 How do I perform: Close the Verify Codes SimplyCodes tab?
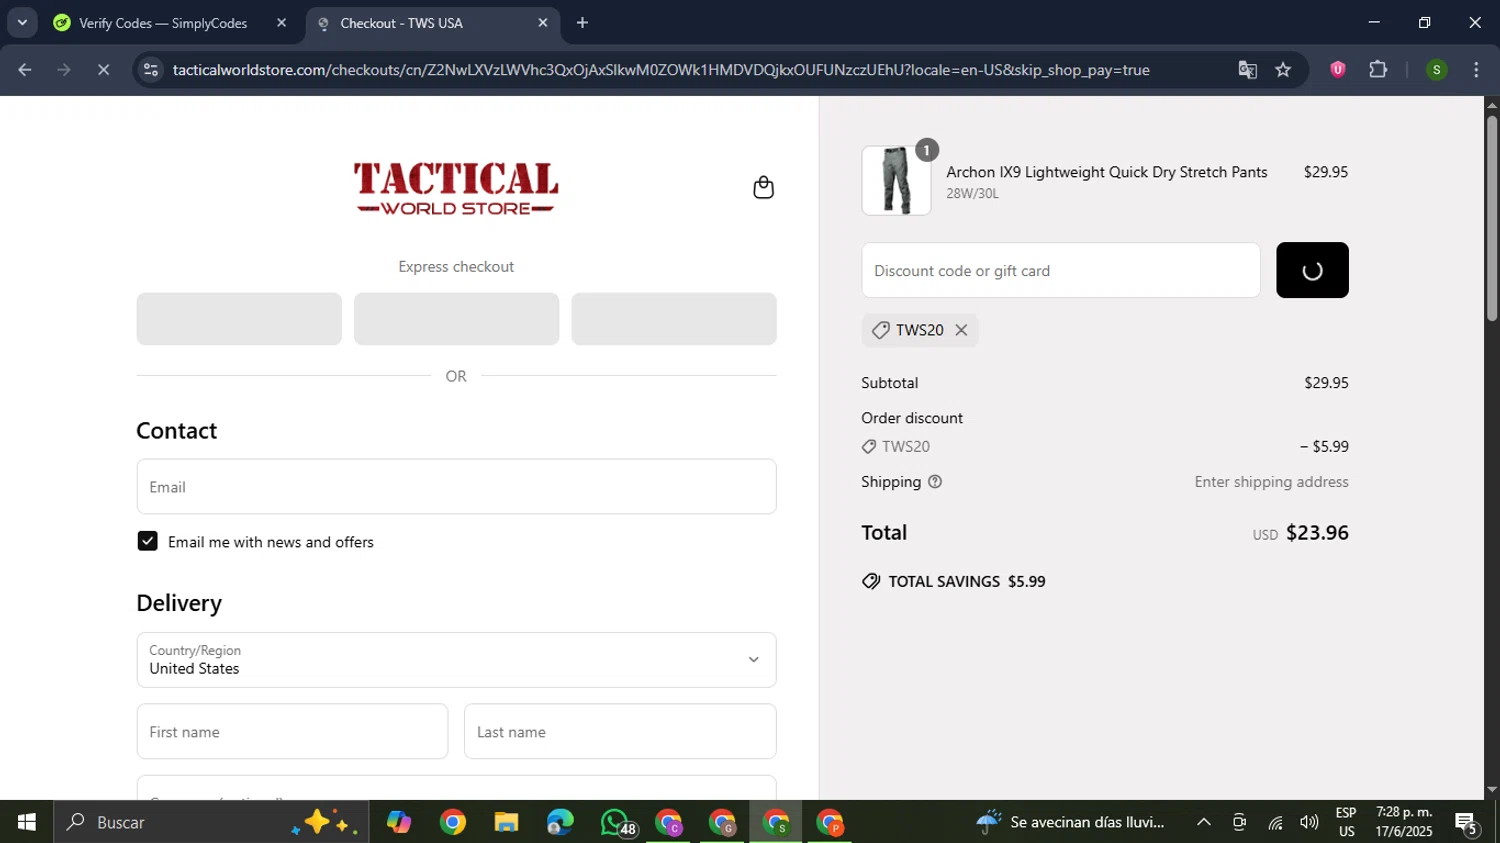[281, 23]
